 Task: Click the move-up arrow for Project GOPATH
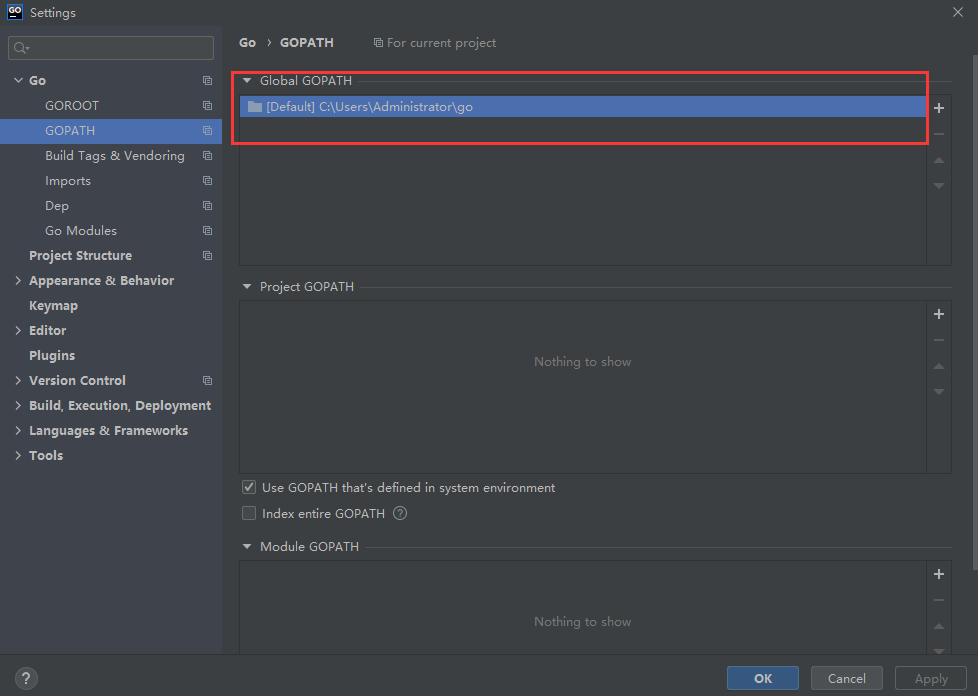[939, 366]
